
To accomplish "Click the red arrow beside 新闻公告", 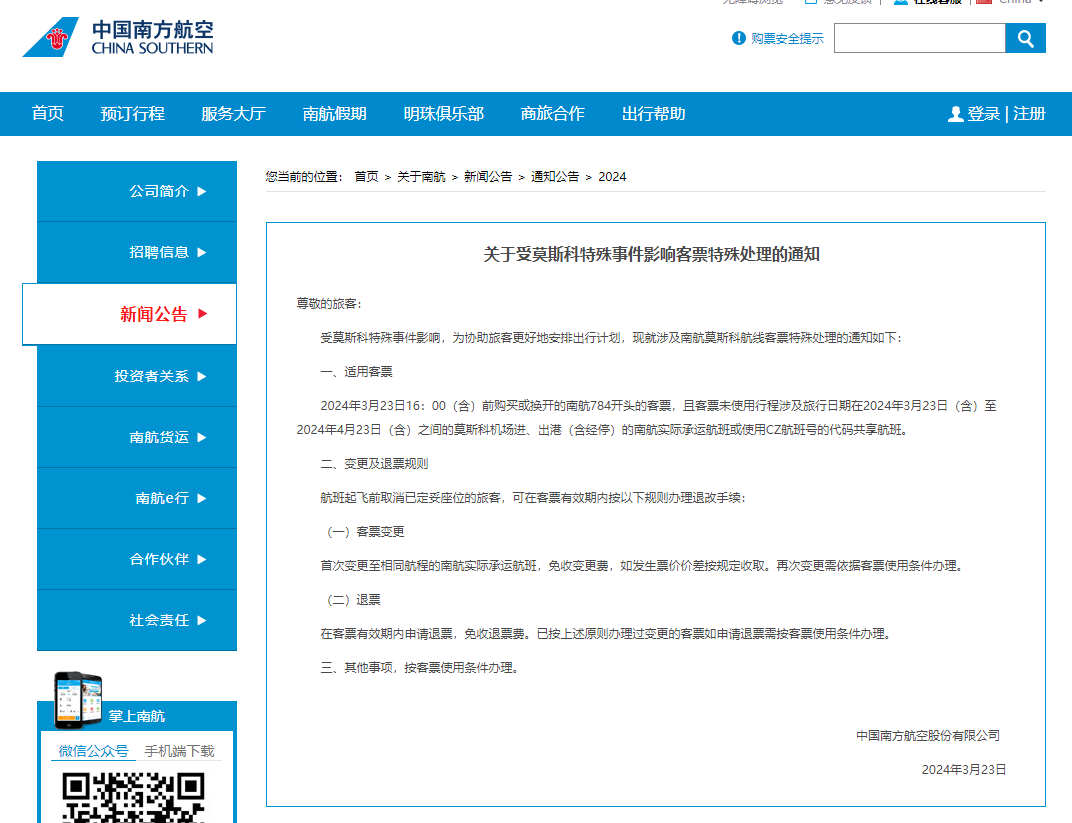I will click(203, 314).
